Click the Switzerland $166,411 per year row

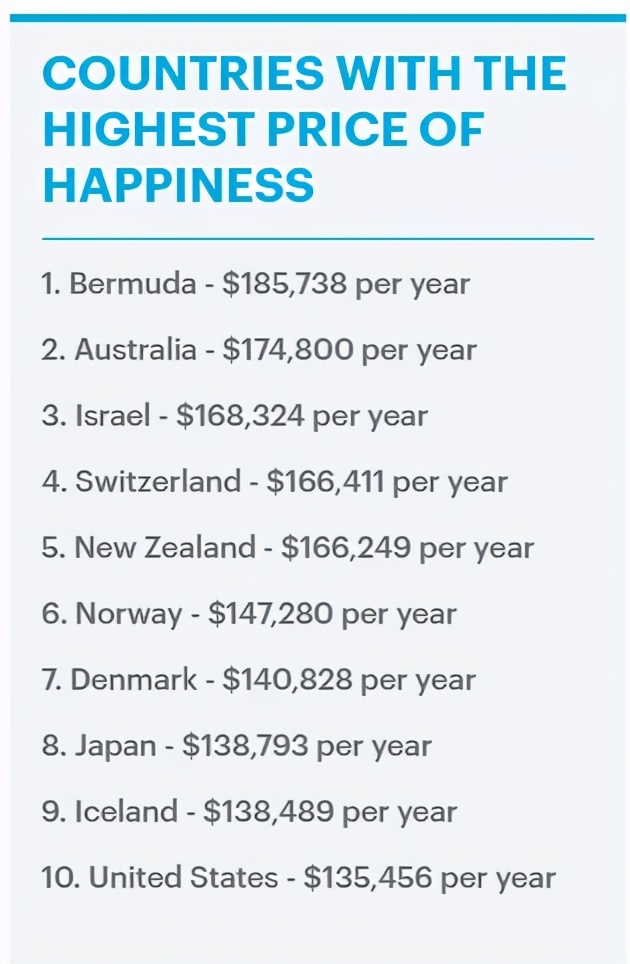pyautogui.click(x=274, y=482)
